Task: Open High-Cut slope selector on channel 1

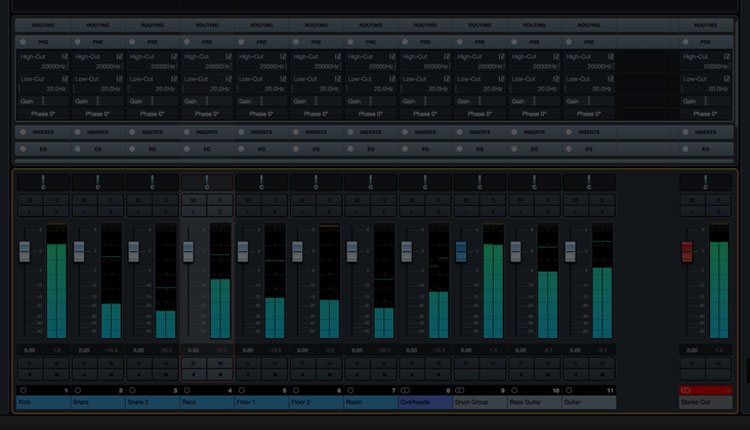Action: pyautogui.click(x=65, y=56)
